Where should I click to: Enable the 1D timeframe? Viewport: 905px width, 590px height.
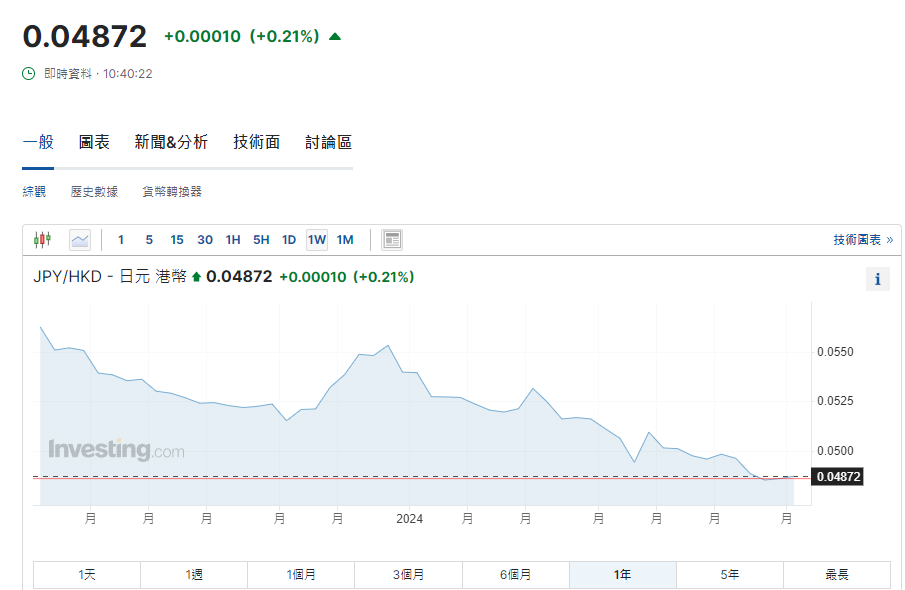pos(288,239)
